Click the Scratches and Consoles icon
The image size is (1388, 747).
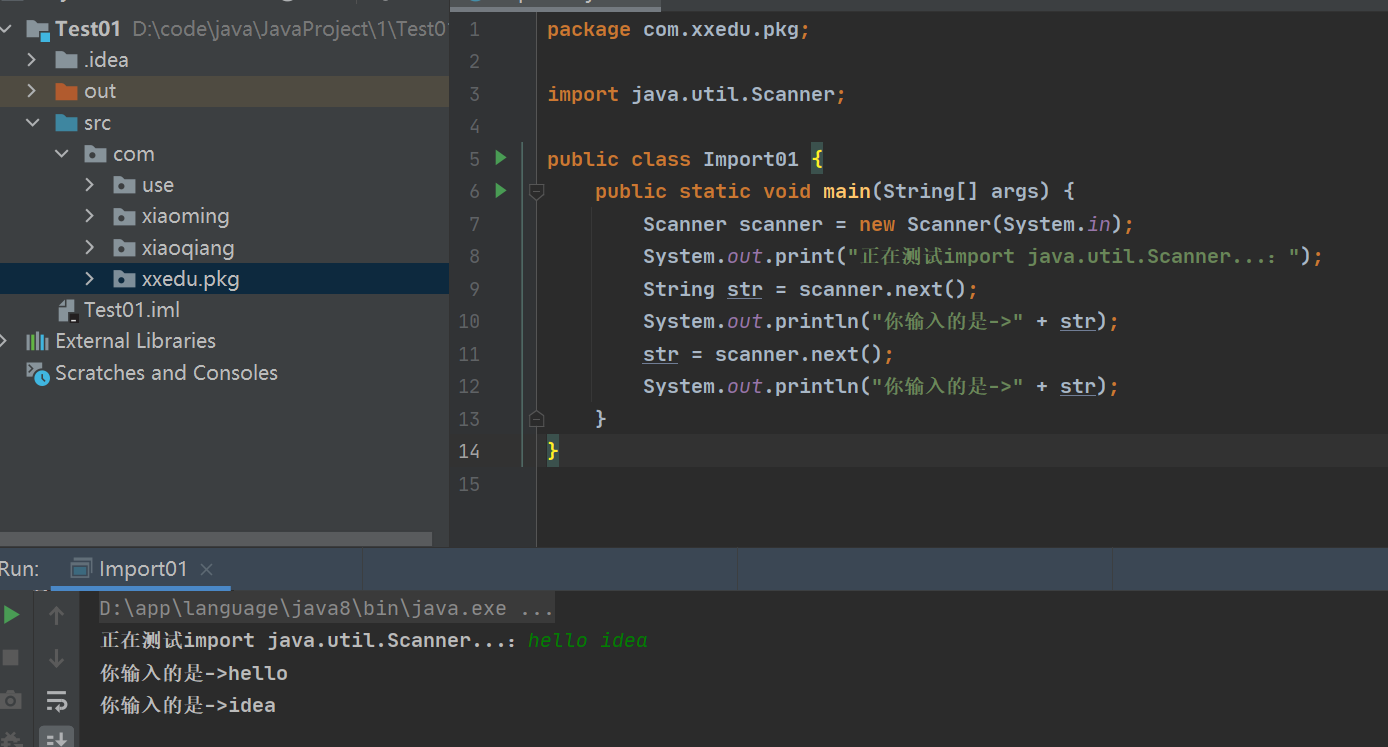pyautogui.click(x=37, y=373)
